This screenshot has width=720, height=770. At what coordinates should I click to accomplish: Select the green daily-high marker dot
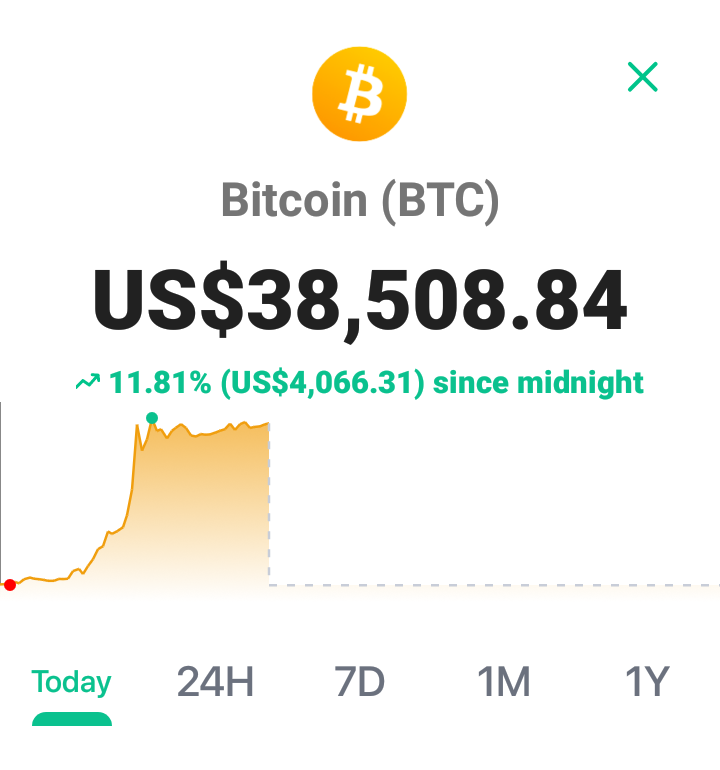(x=152, y=418)
